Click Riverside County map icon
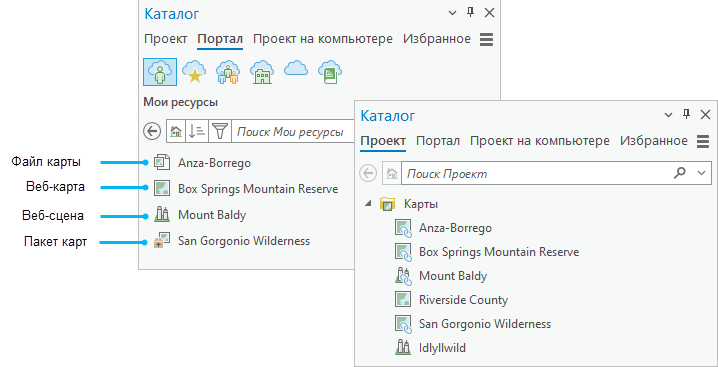The width and height of the screenshot is (718, 367). pyautogui.click(x=402, y=300)
